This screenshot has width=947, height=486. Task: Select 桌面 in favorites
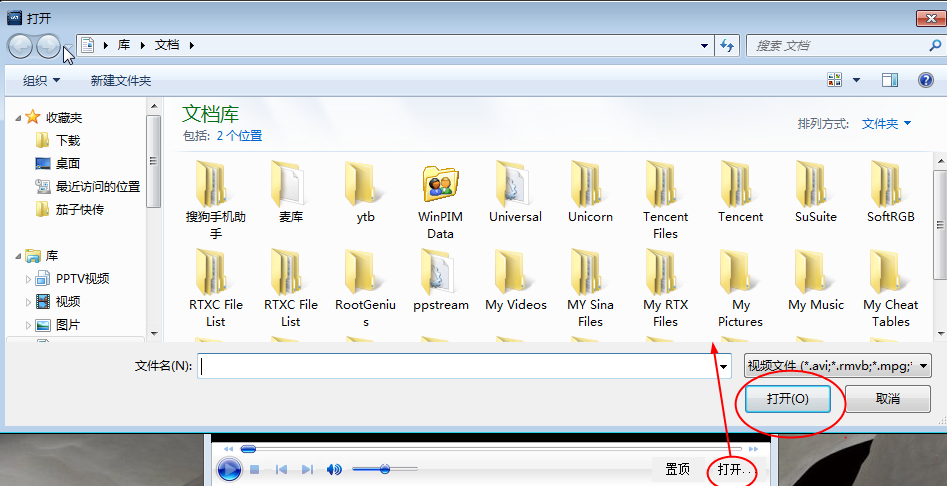click(x=68, y=164)
